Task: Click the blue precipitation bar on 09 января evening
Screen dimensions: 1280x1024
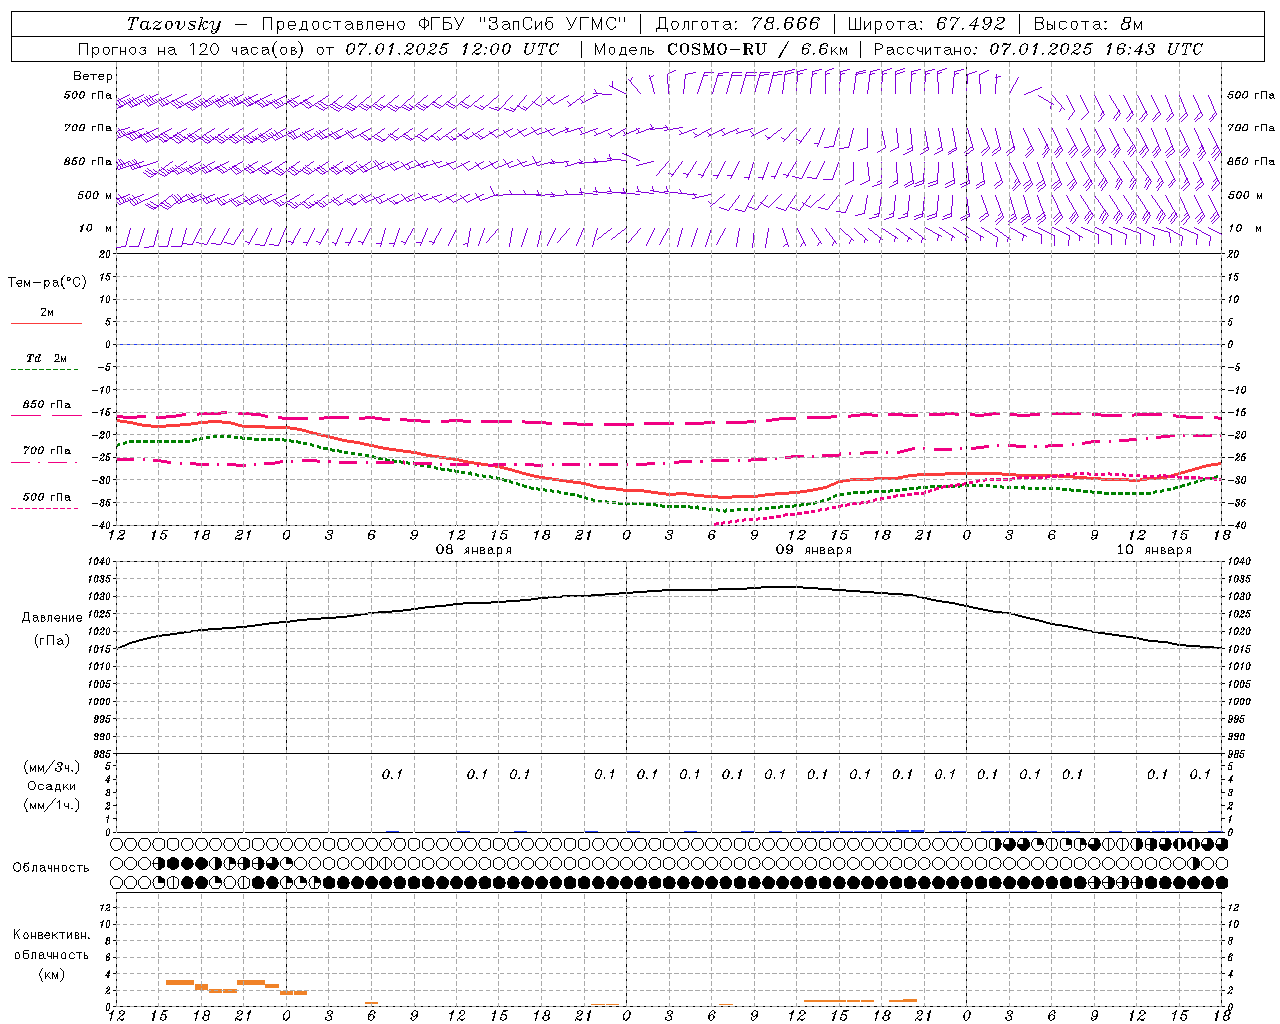Action: click(x=910, y=830)
